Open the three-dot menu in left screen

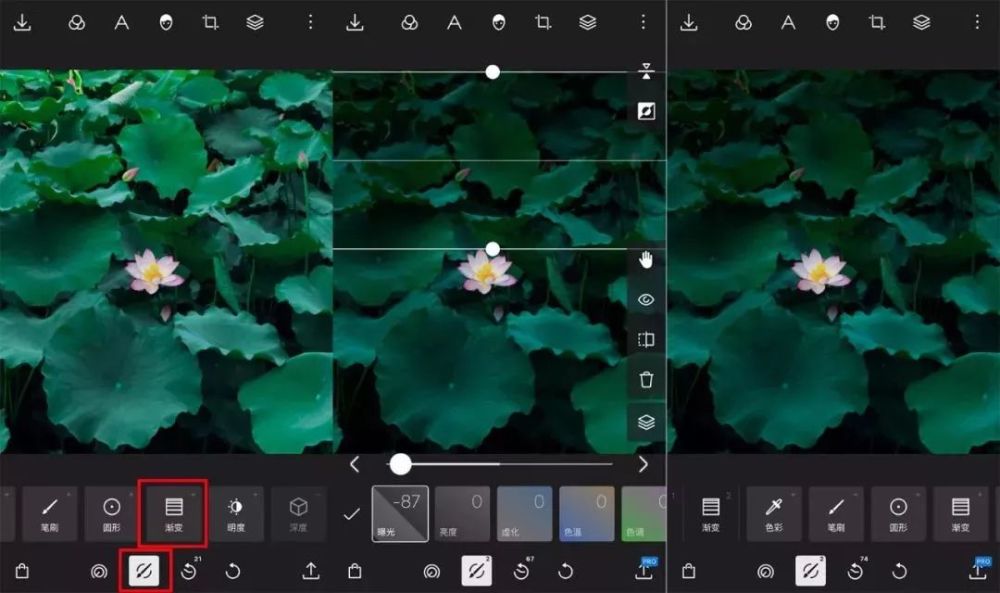click(311, 22)
